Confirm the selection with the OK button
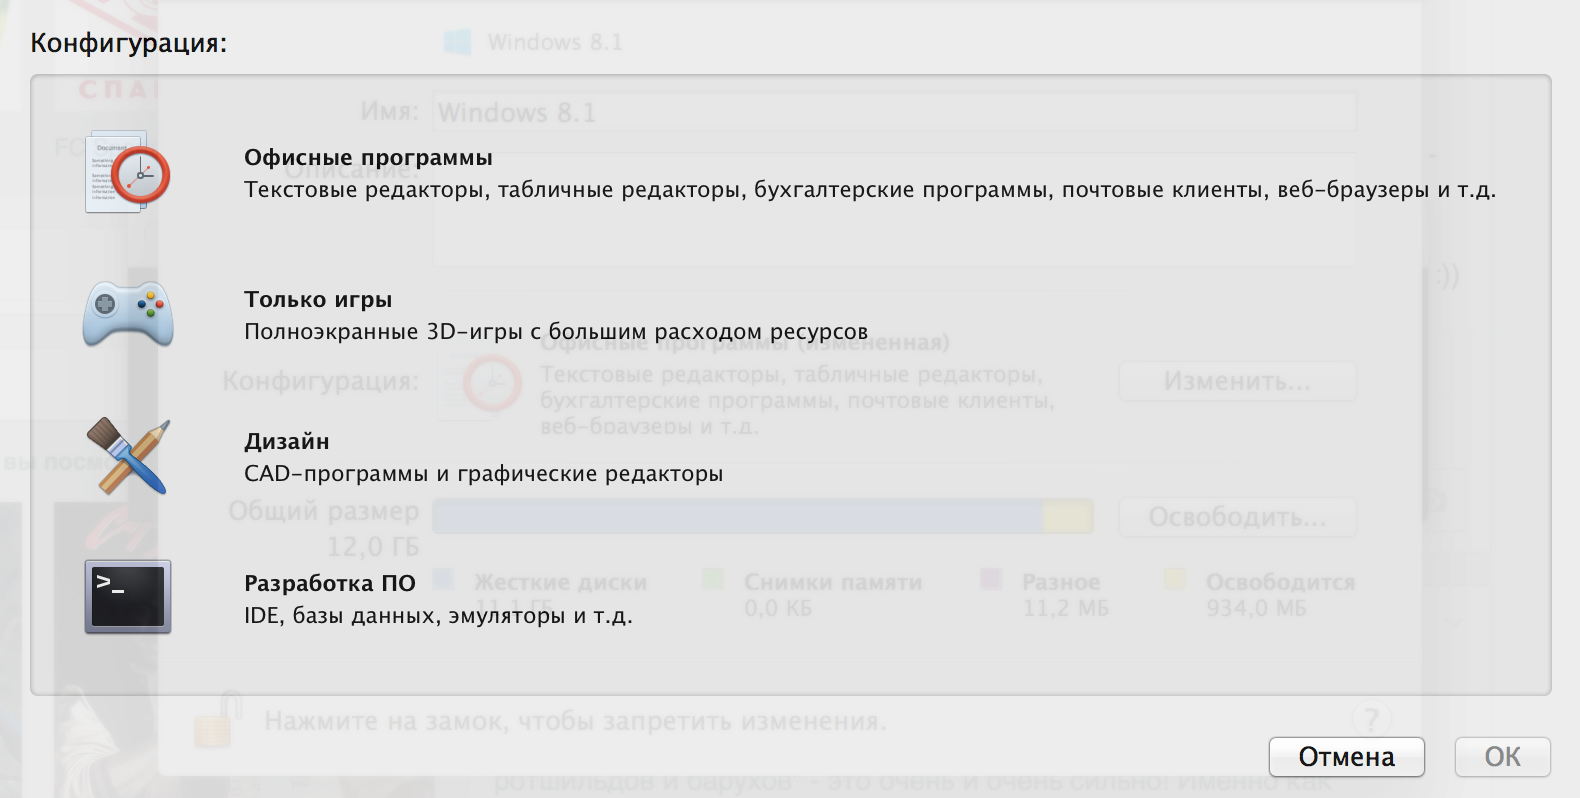Viewport: 1580px width, 798px height. (1502, 757)
